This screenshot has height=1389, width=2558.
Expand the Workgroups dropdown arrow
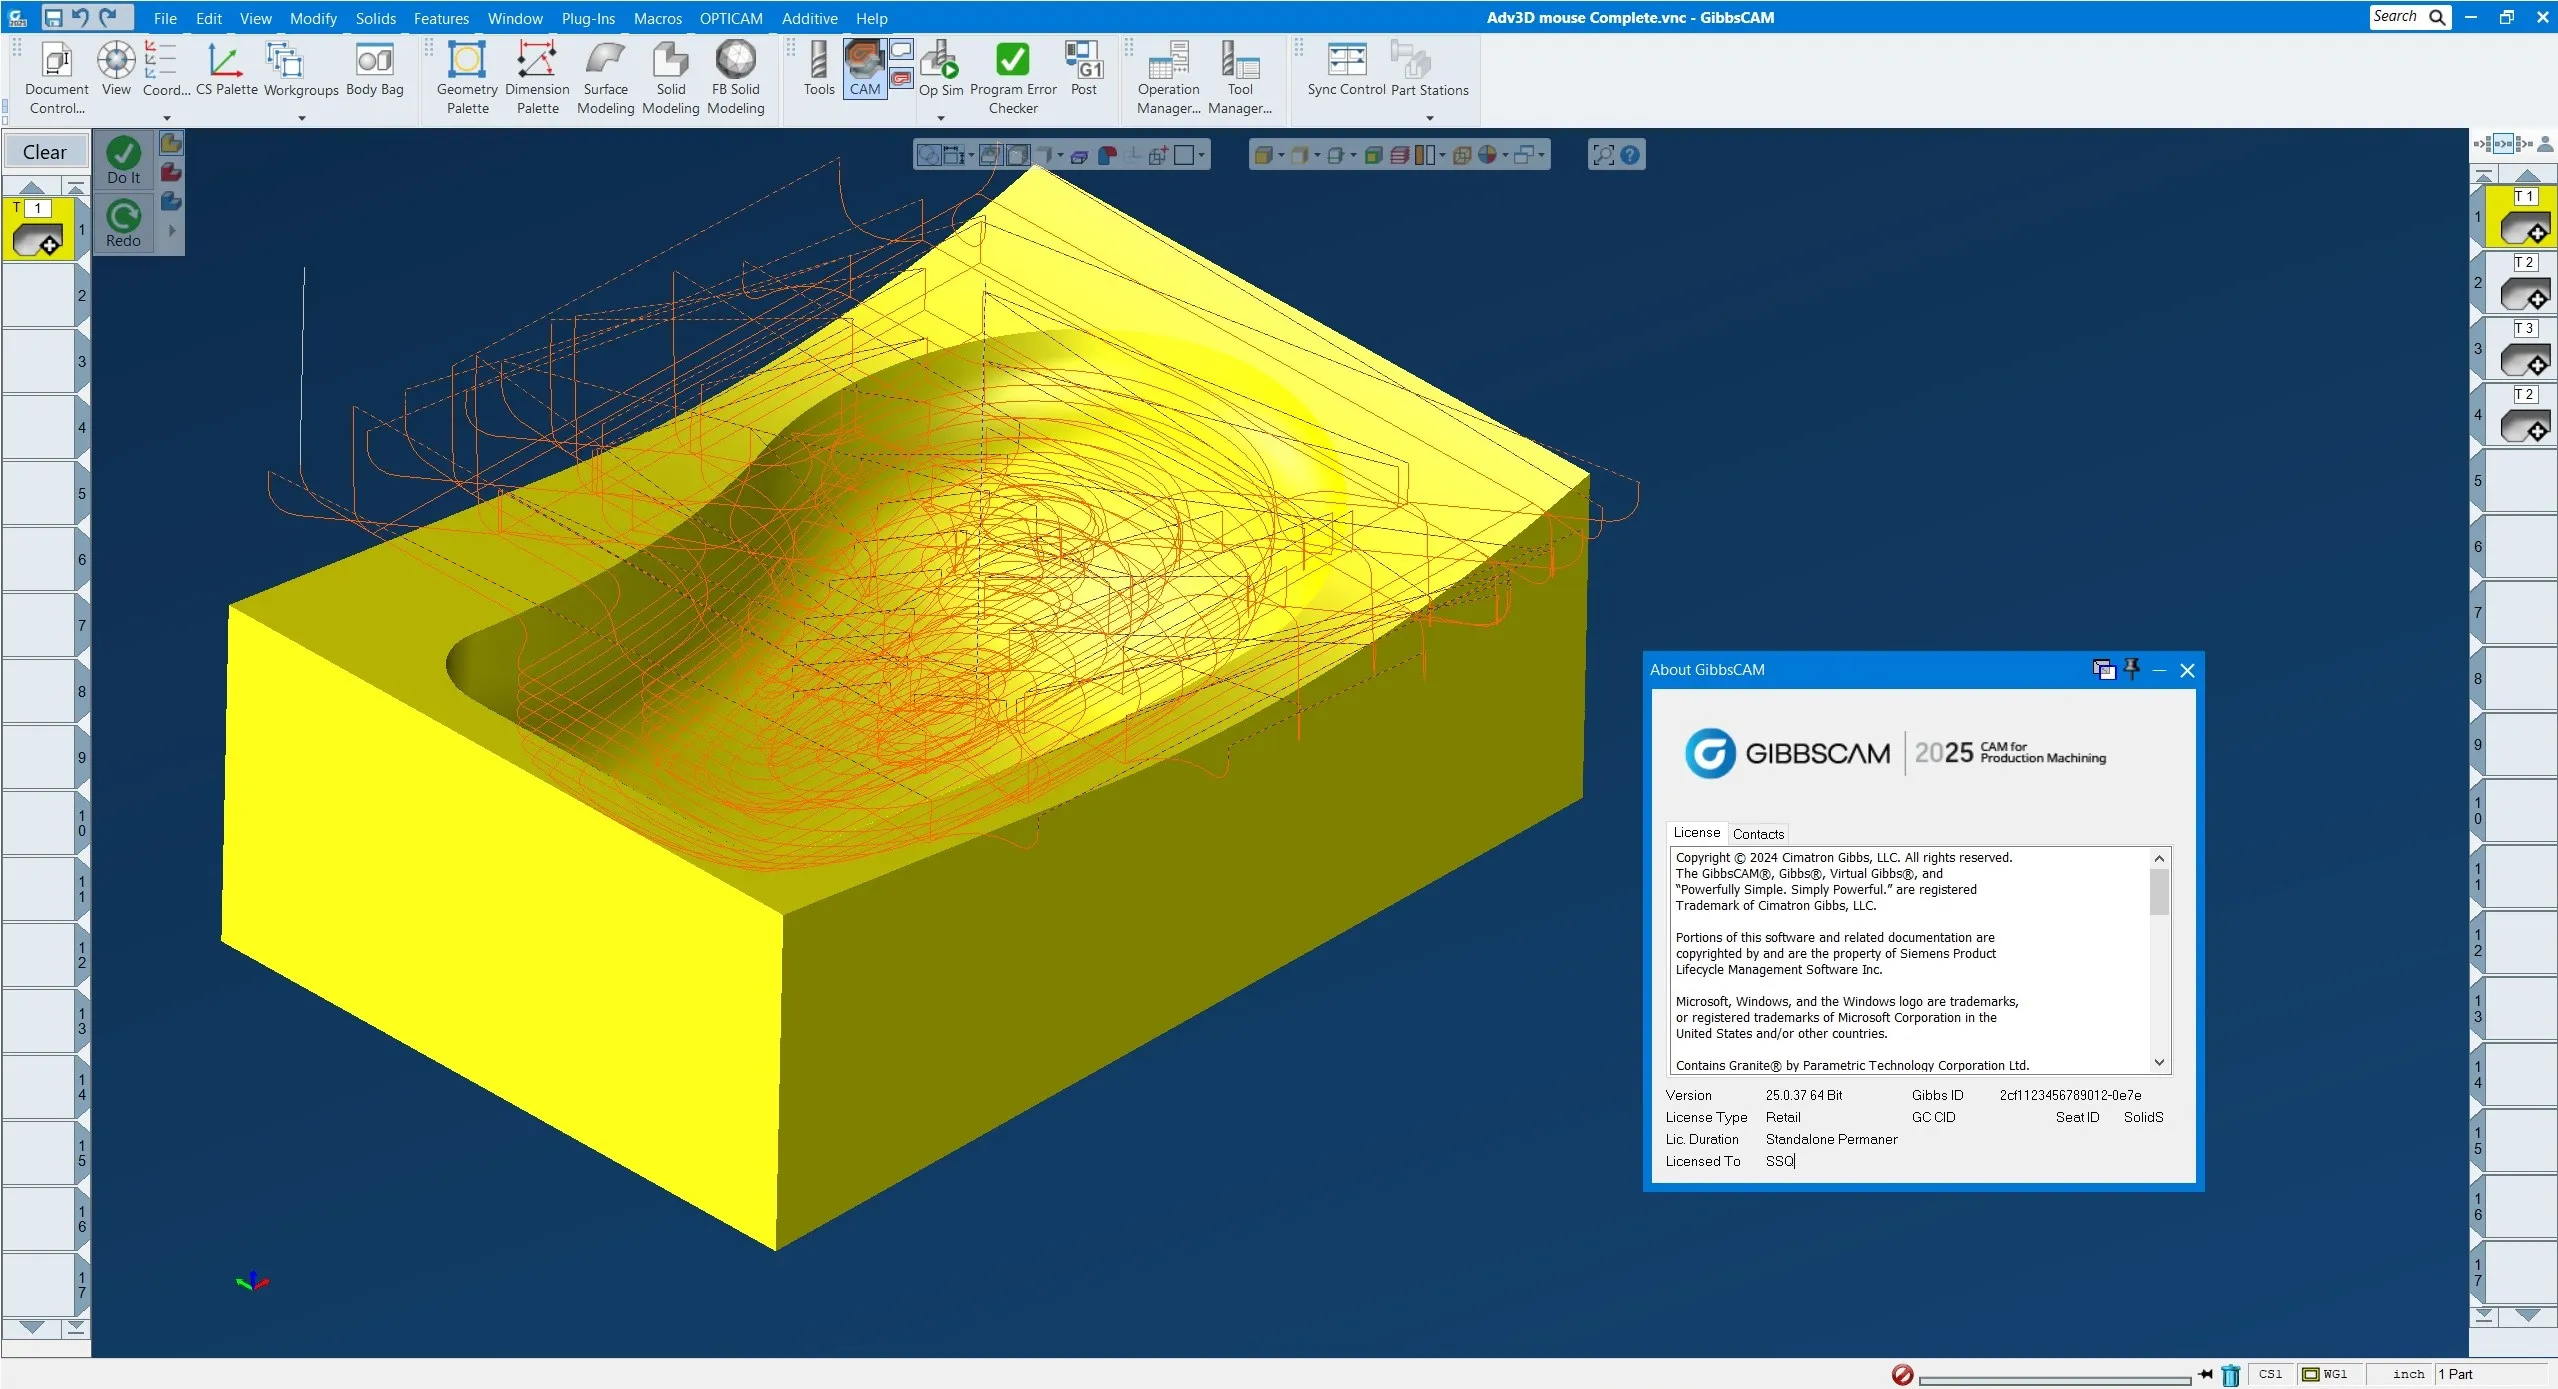(x=301, y=118)
